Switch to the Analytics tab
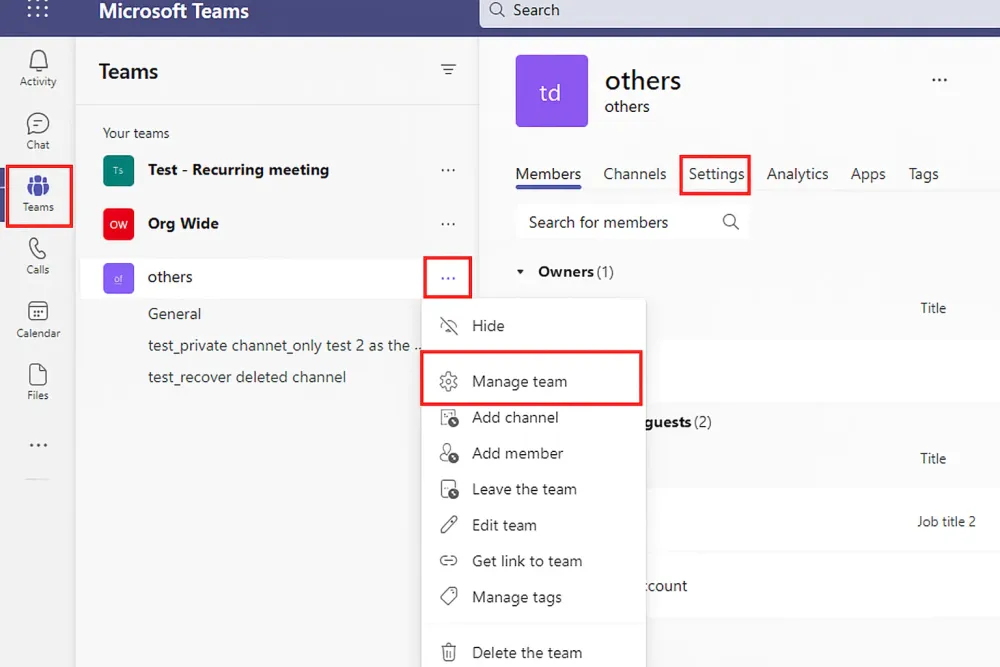Viewport: 1000px width, 667px height. [796, 173]
